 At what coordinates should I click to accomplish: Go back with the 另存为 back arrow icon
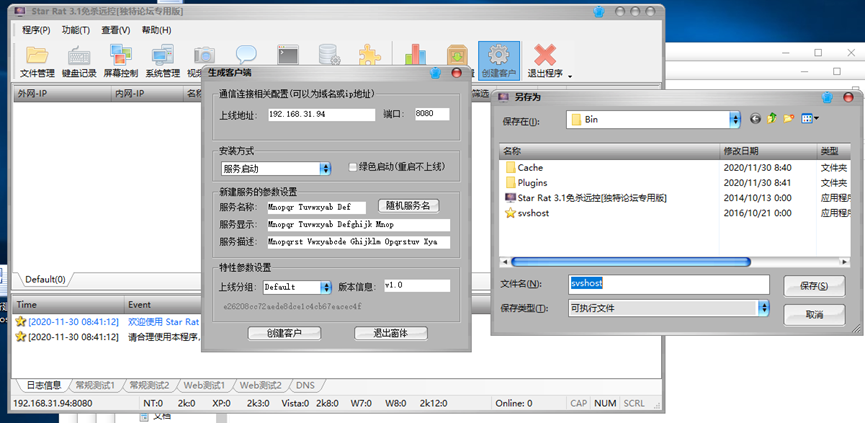pos(756,119)
